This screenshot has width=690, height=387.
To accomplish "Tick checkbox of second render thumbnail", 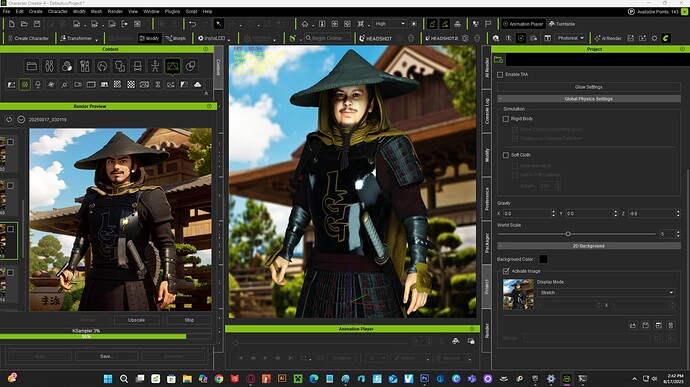I will click(11, 186).
